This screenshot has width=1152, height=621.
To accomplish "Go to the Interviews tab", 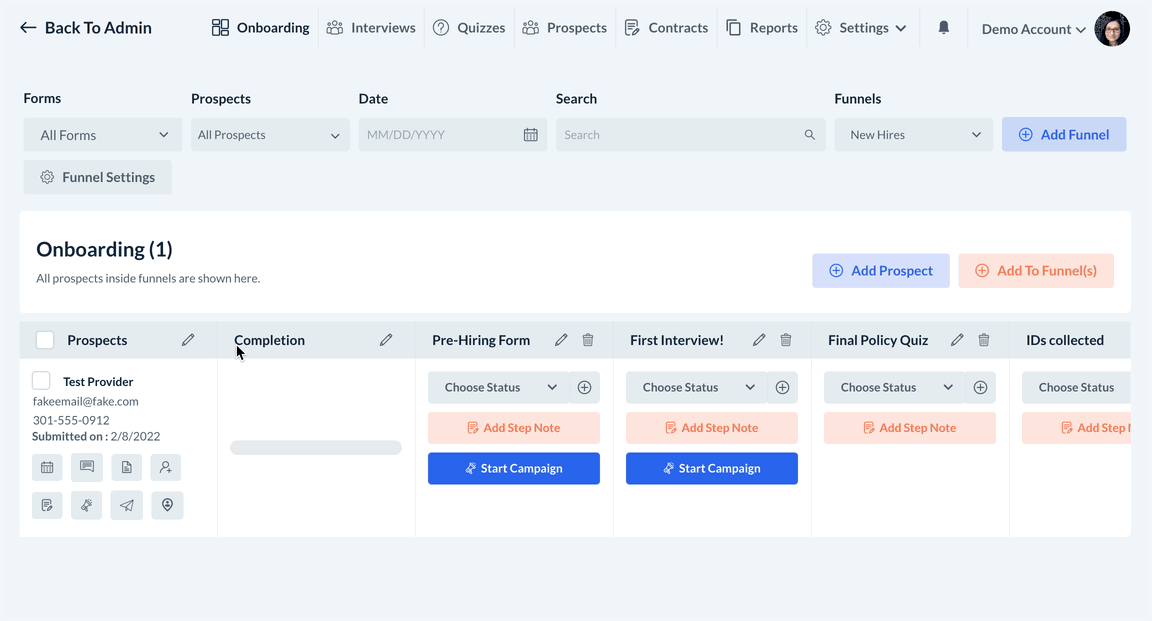I will point(371,28).
